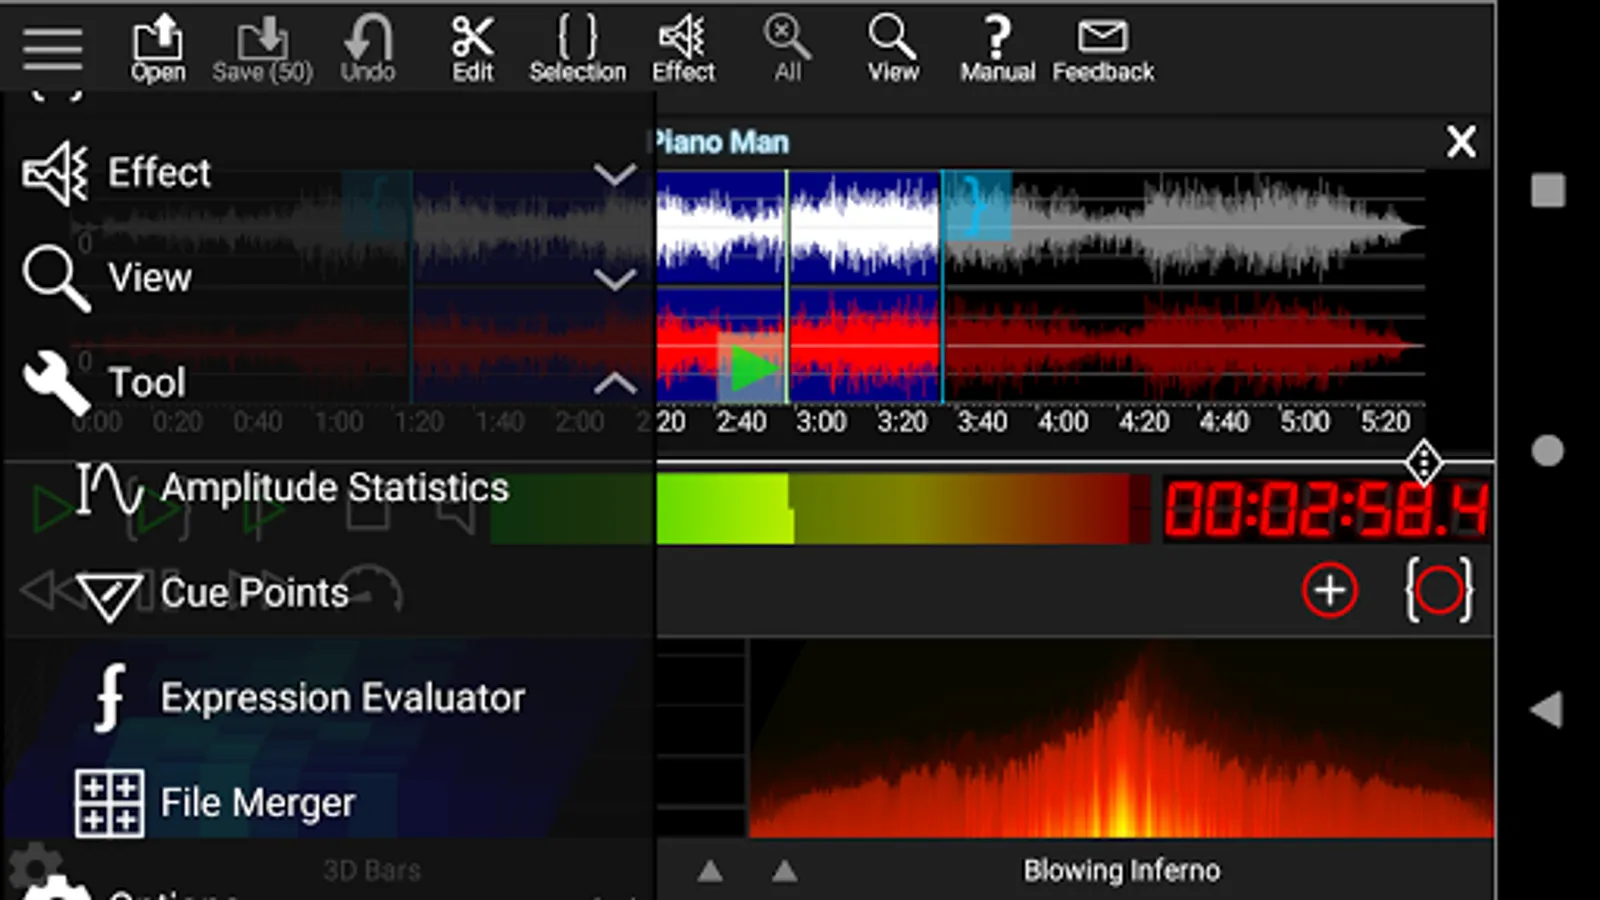Open the File Merger tool
The height and width of the screenshot is (900, 1600).
click(257, 803)
